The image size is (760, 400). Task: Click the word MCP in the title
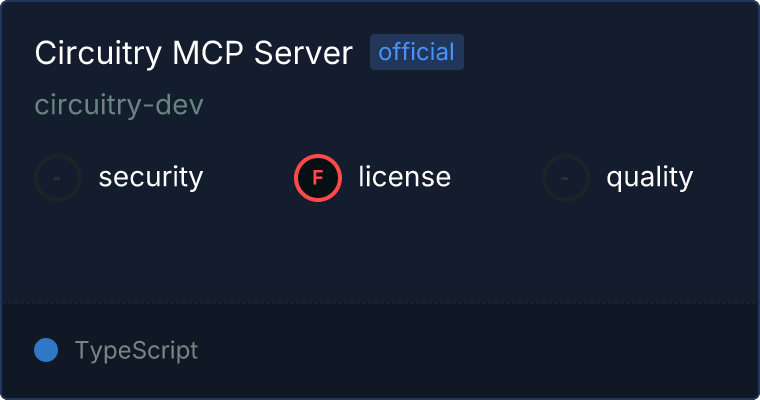point(207,53)
